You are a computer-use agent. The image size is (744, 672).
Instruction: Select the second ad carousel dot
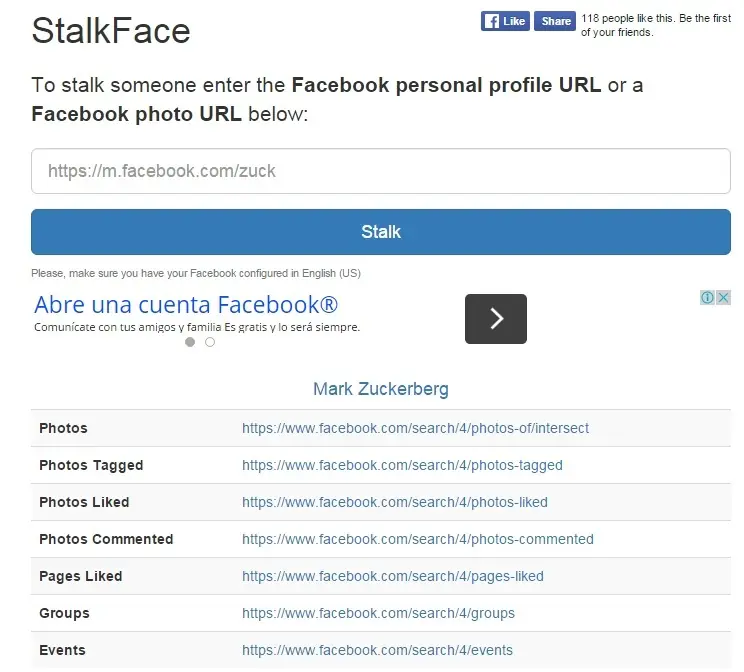click(210, 342)
